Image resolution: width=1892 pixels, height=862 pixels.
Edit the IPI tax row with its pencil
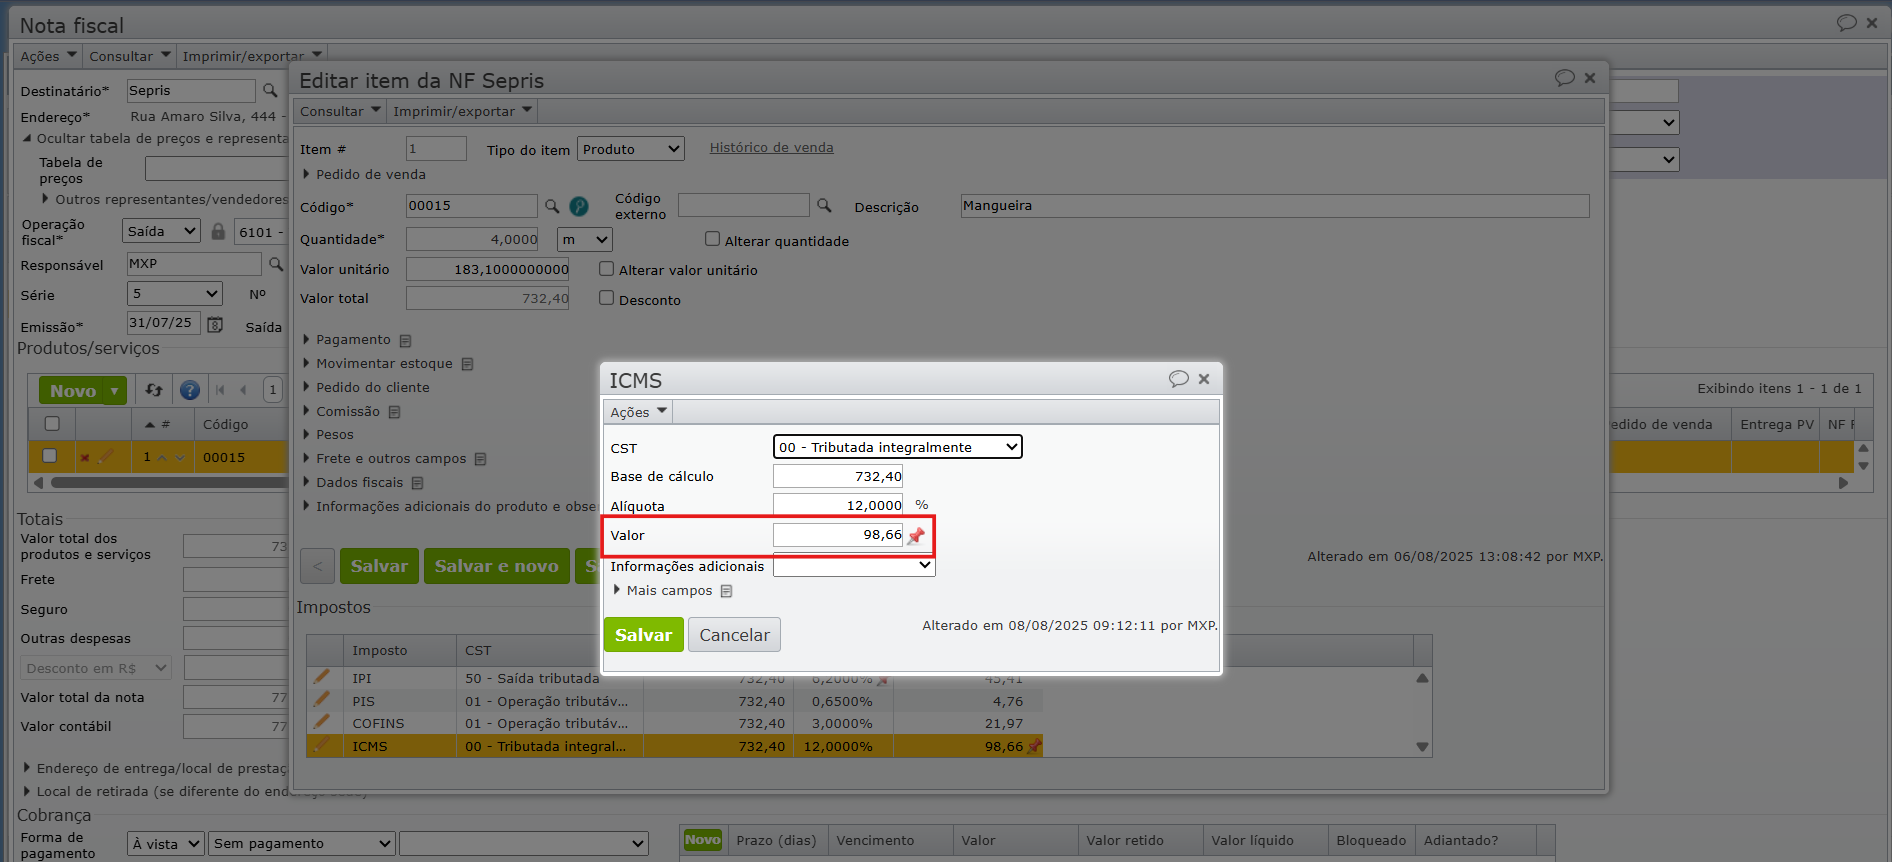pos(322,677)
